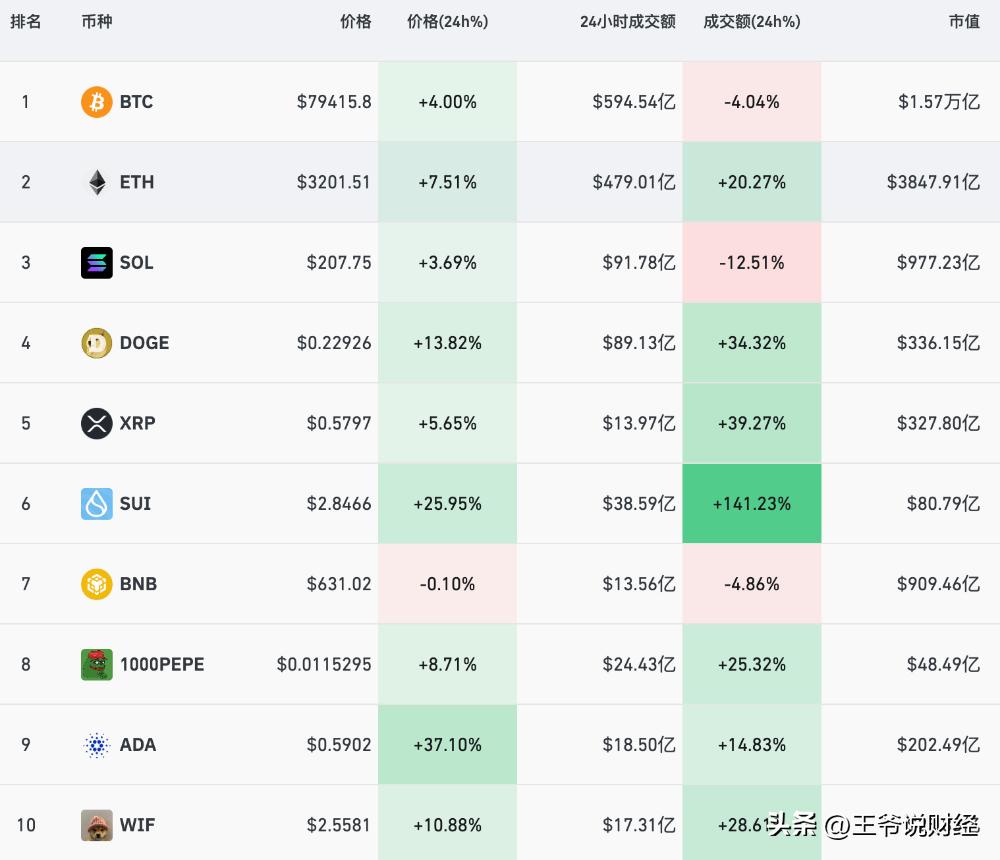Select SUI price $2.8466
Image resolution: width=1000 pixels, height=860 pixels.
coord(339,504)
